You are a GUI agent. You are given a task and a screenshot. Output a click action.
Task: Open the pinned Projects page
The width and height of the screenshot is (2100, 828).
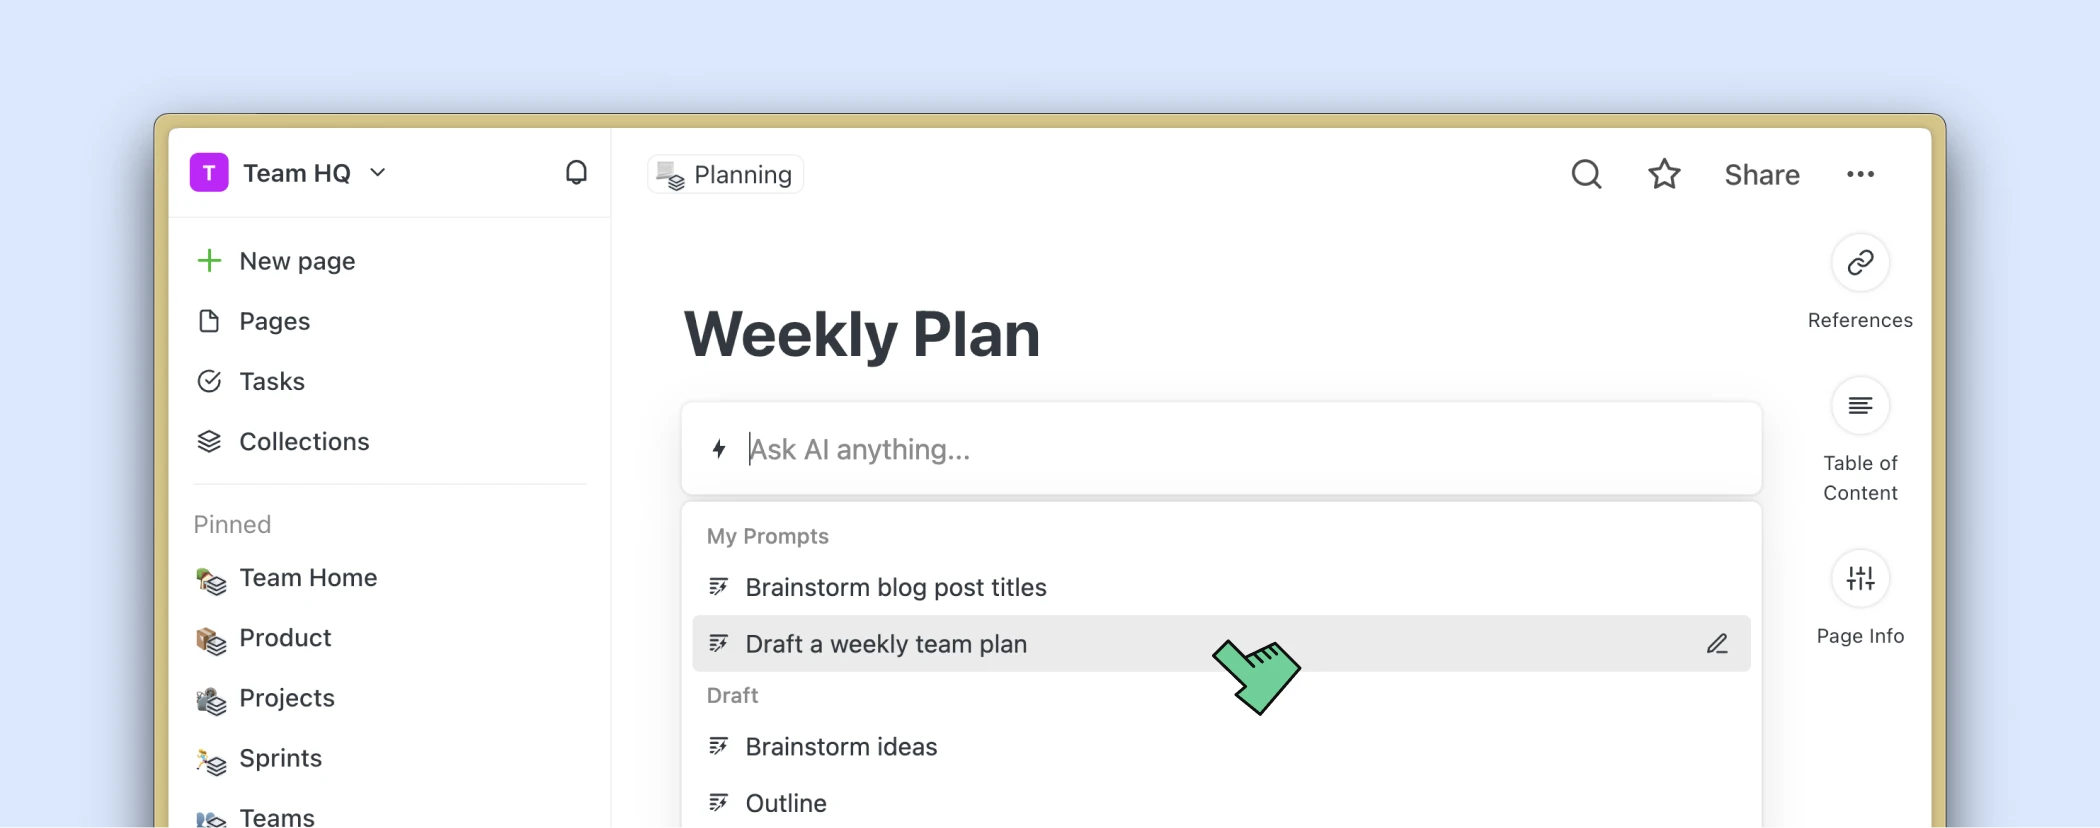coord(286,698)
